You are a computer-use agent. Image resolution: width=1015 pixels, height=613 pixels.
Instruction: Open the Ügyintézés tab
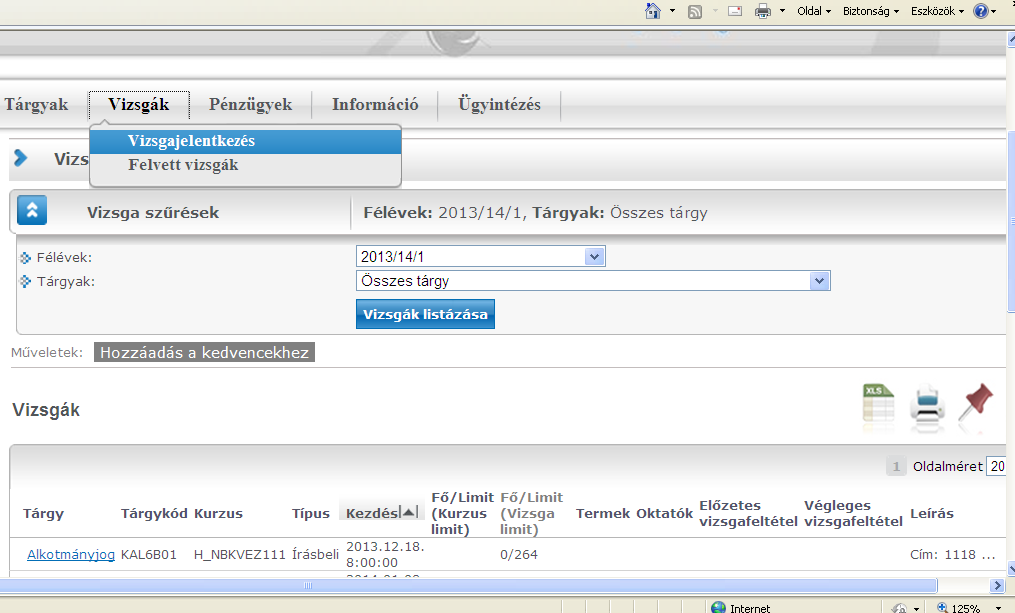(499, 105)
